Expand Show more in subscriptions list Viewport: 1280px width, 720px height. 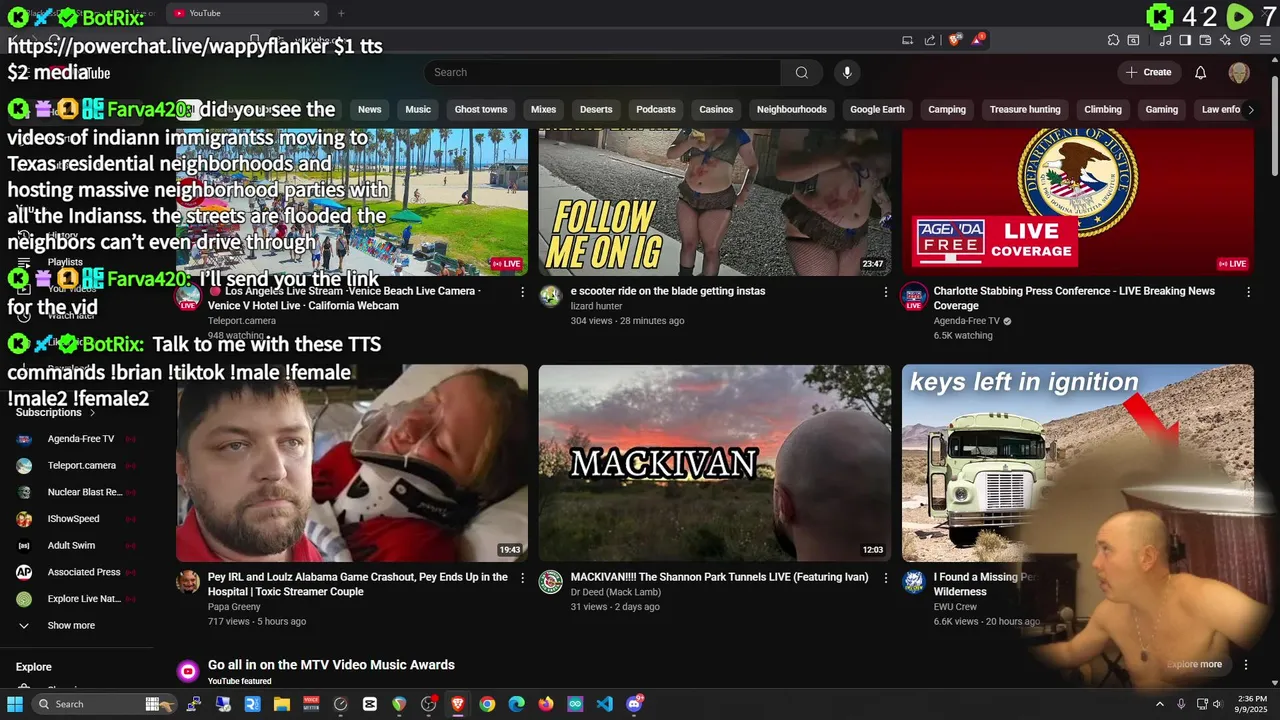click(x=71, y=625)
